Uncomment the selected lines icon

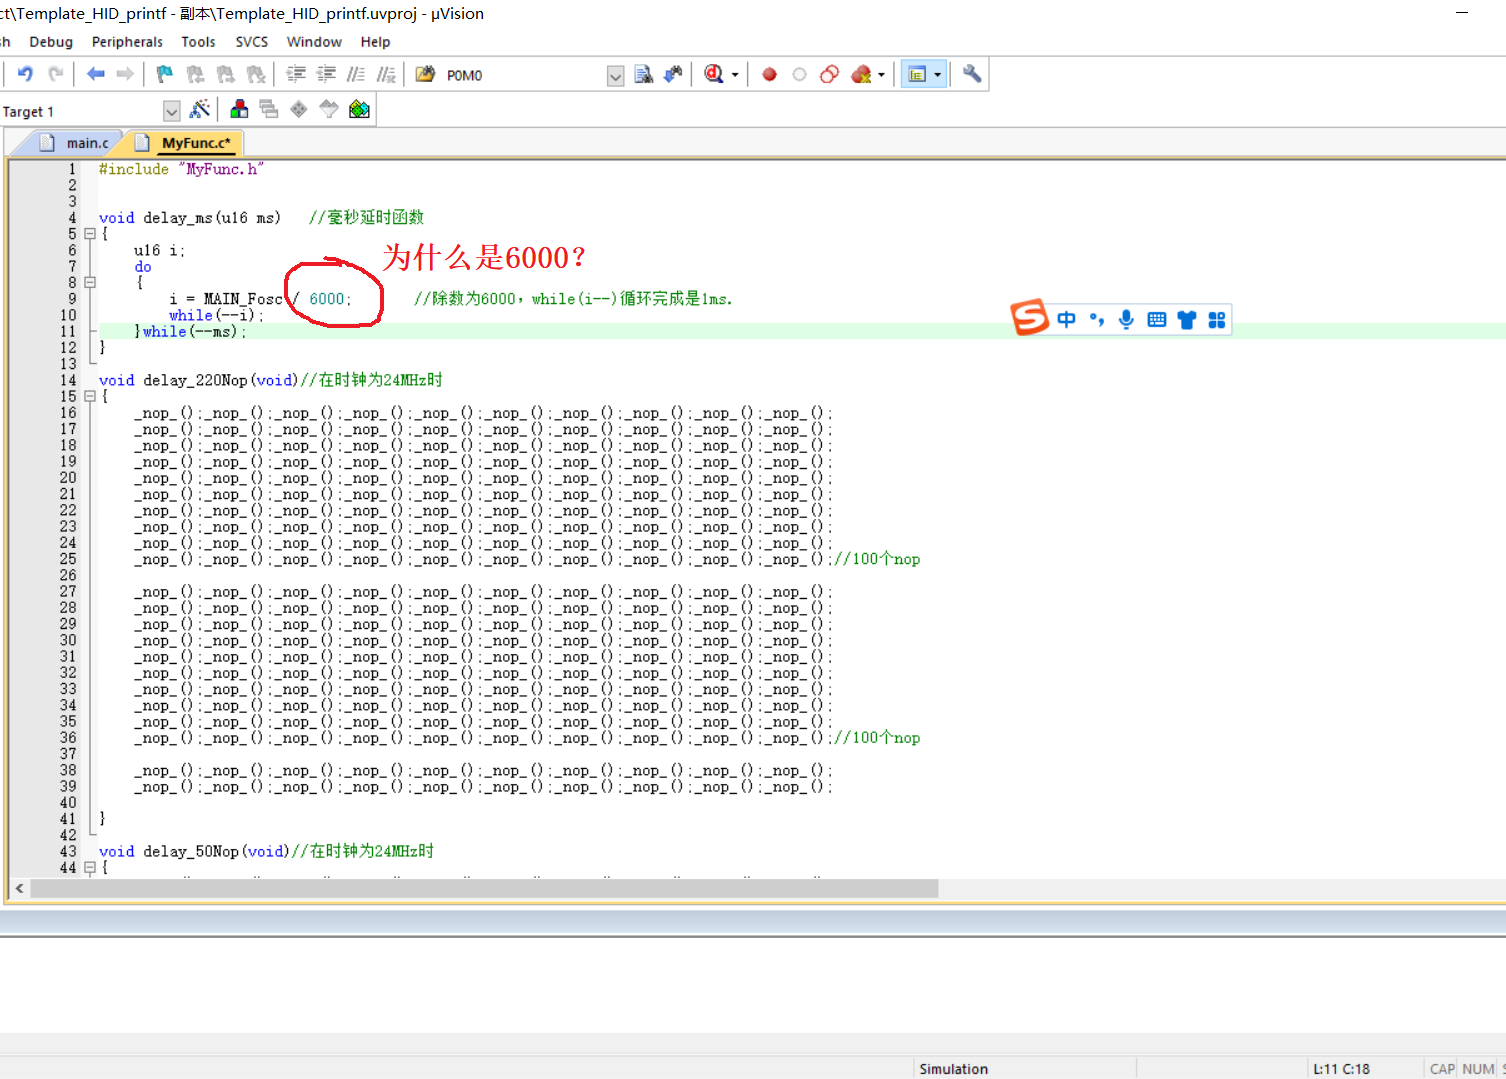click(x=386, y=74)
